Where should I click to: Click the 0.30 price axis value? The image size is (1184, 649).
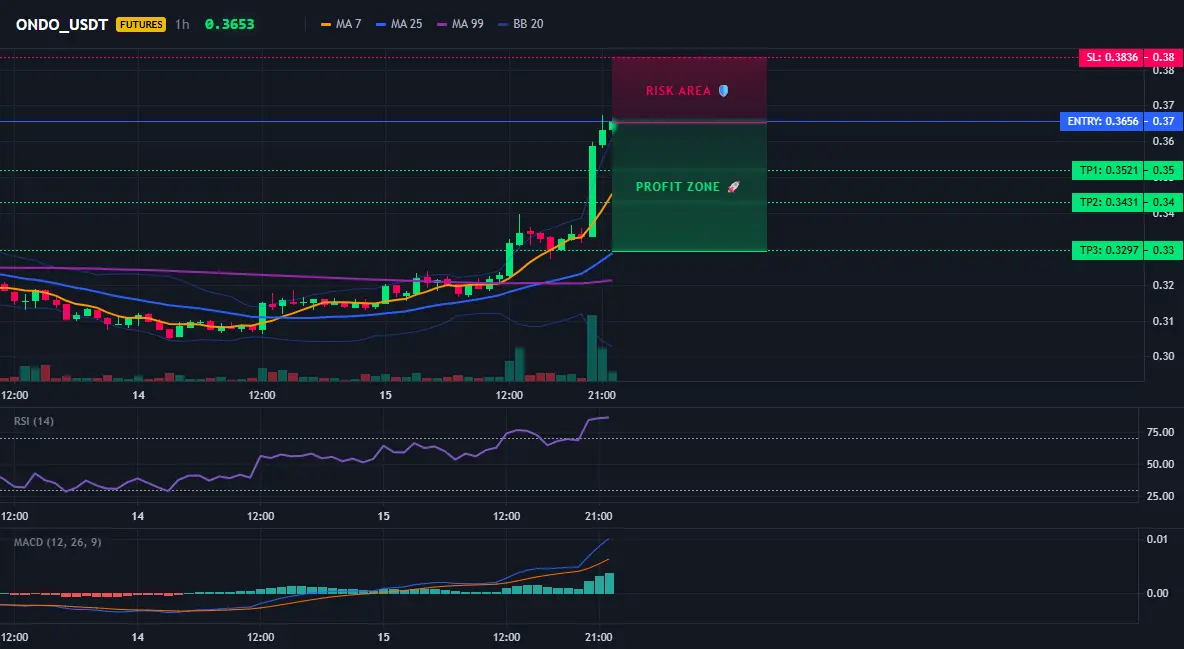1164,357
